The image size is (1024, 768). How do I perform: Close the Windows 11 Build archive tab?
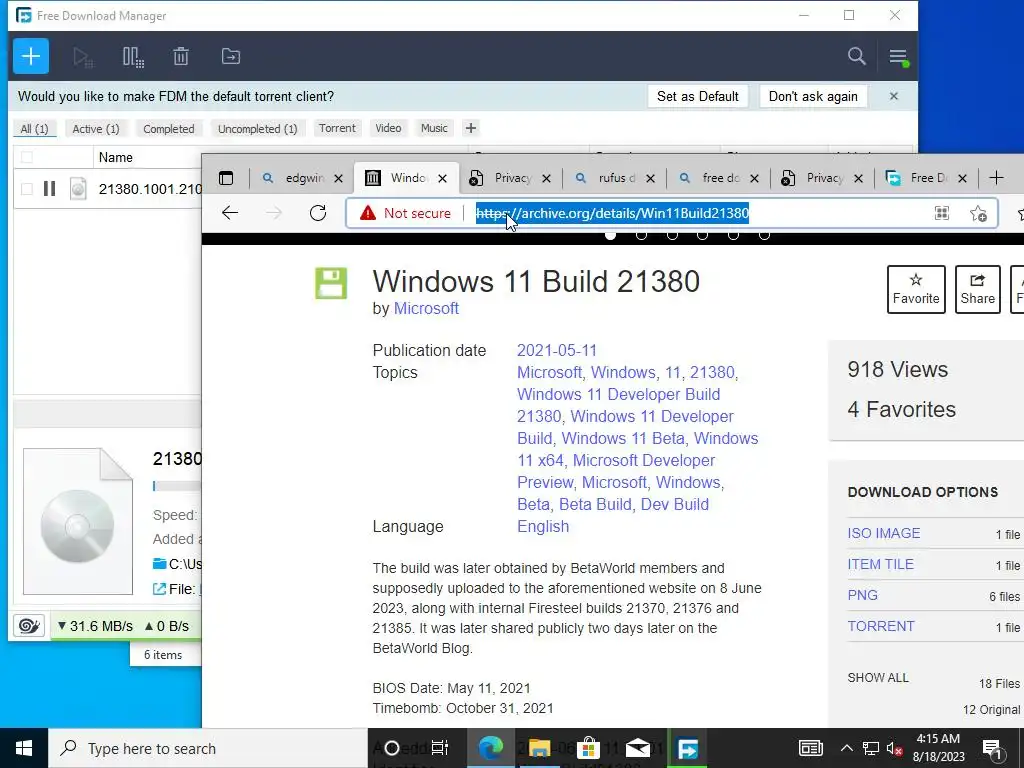pos(442,178)
